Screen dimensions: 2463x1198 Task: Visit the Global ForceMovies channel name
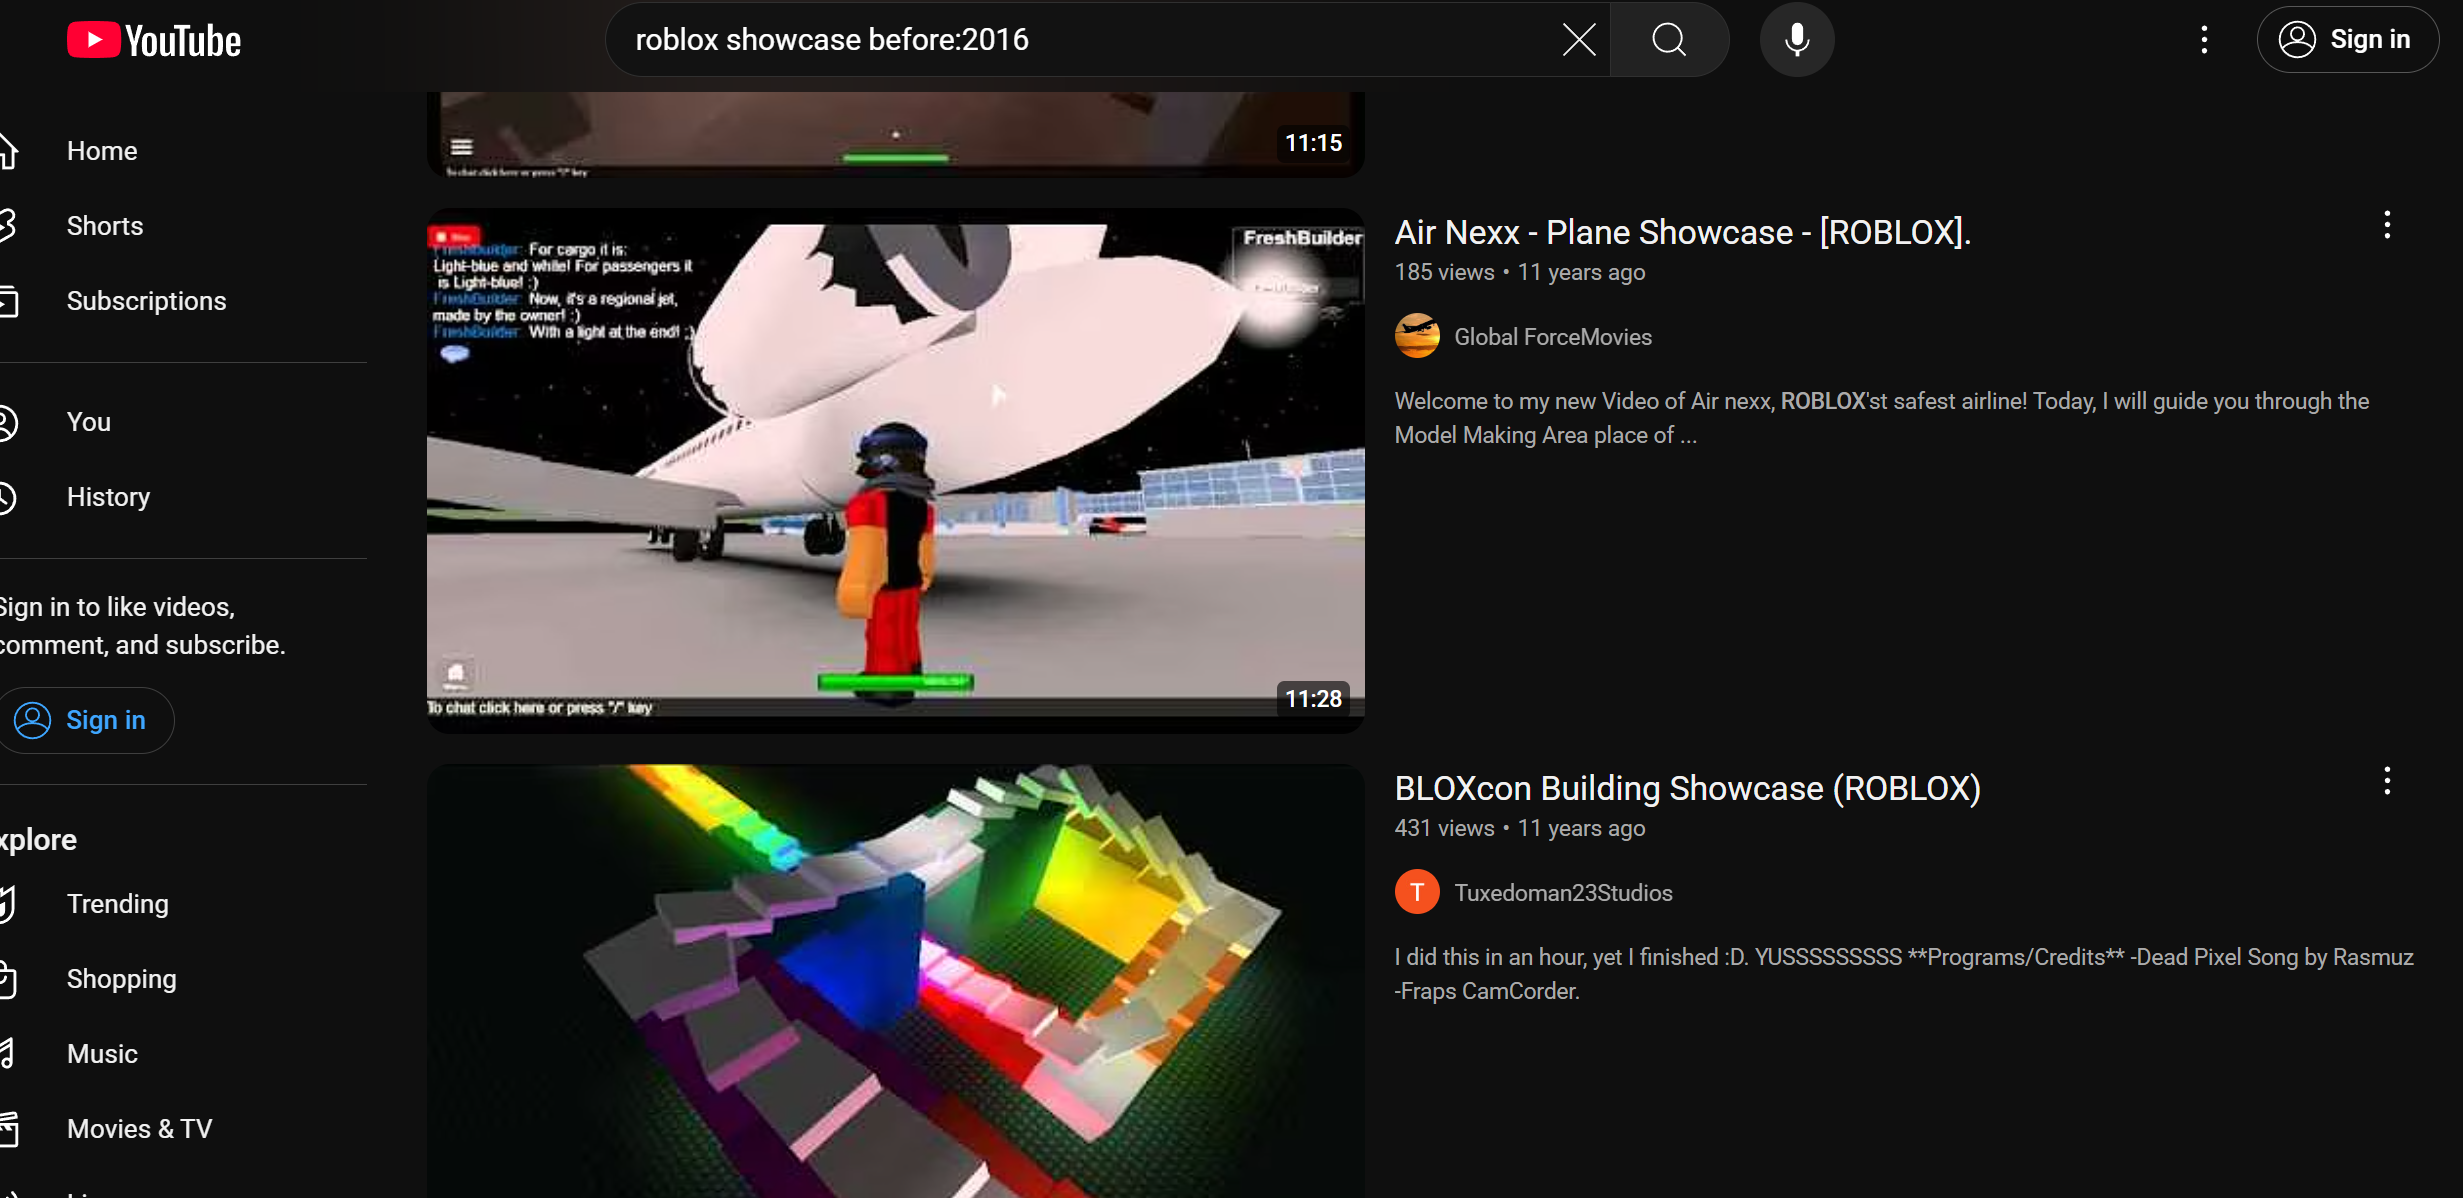[x=1552, y=337]
